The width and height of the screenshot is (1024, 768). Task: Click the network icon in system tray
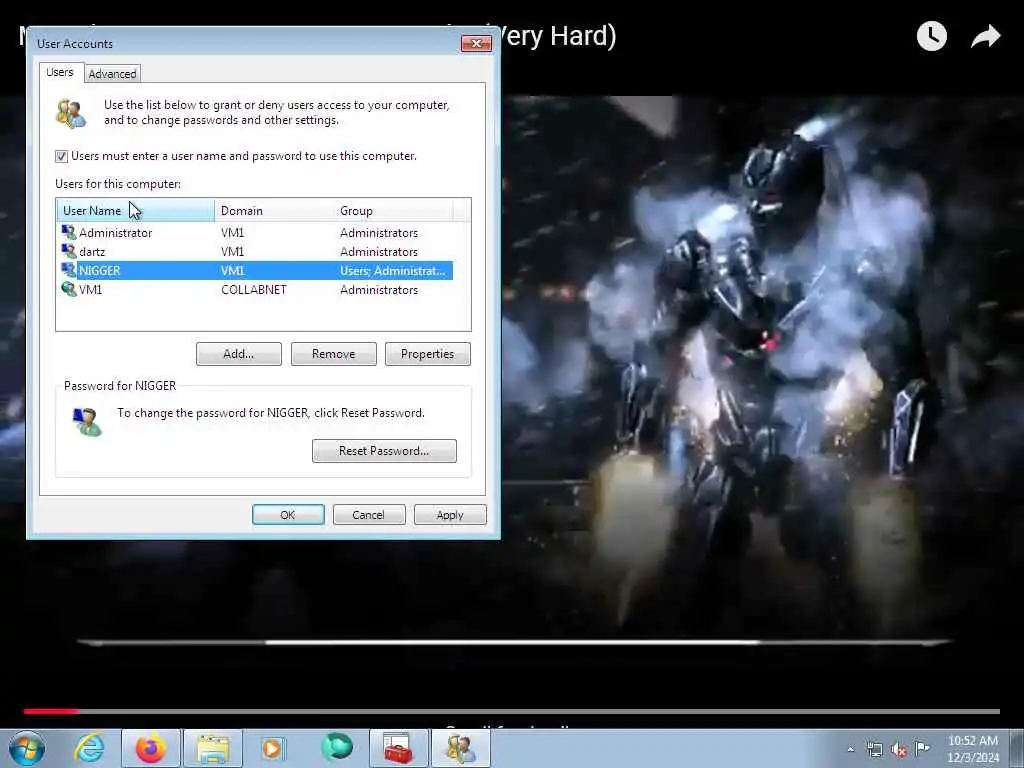(x=874, y=749)
